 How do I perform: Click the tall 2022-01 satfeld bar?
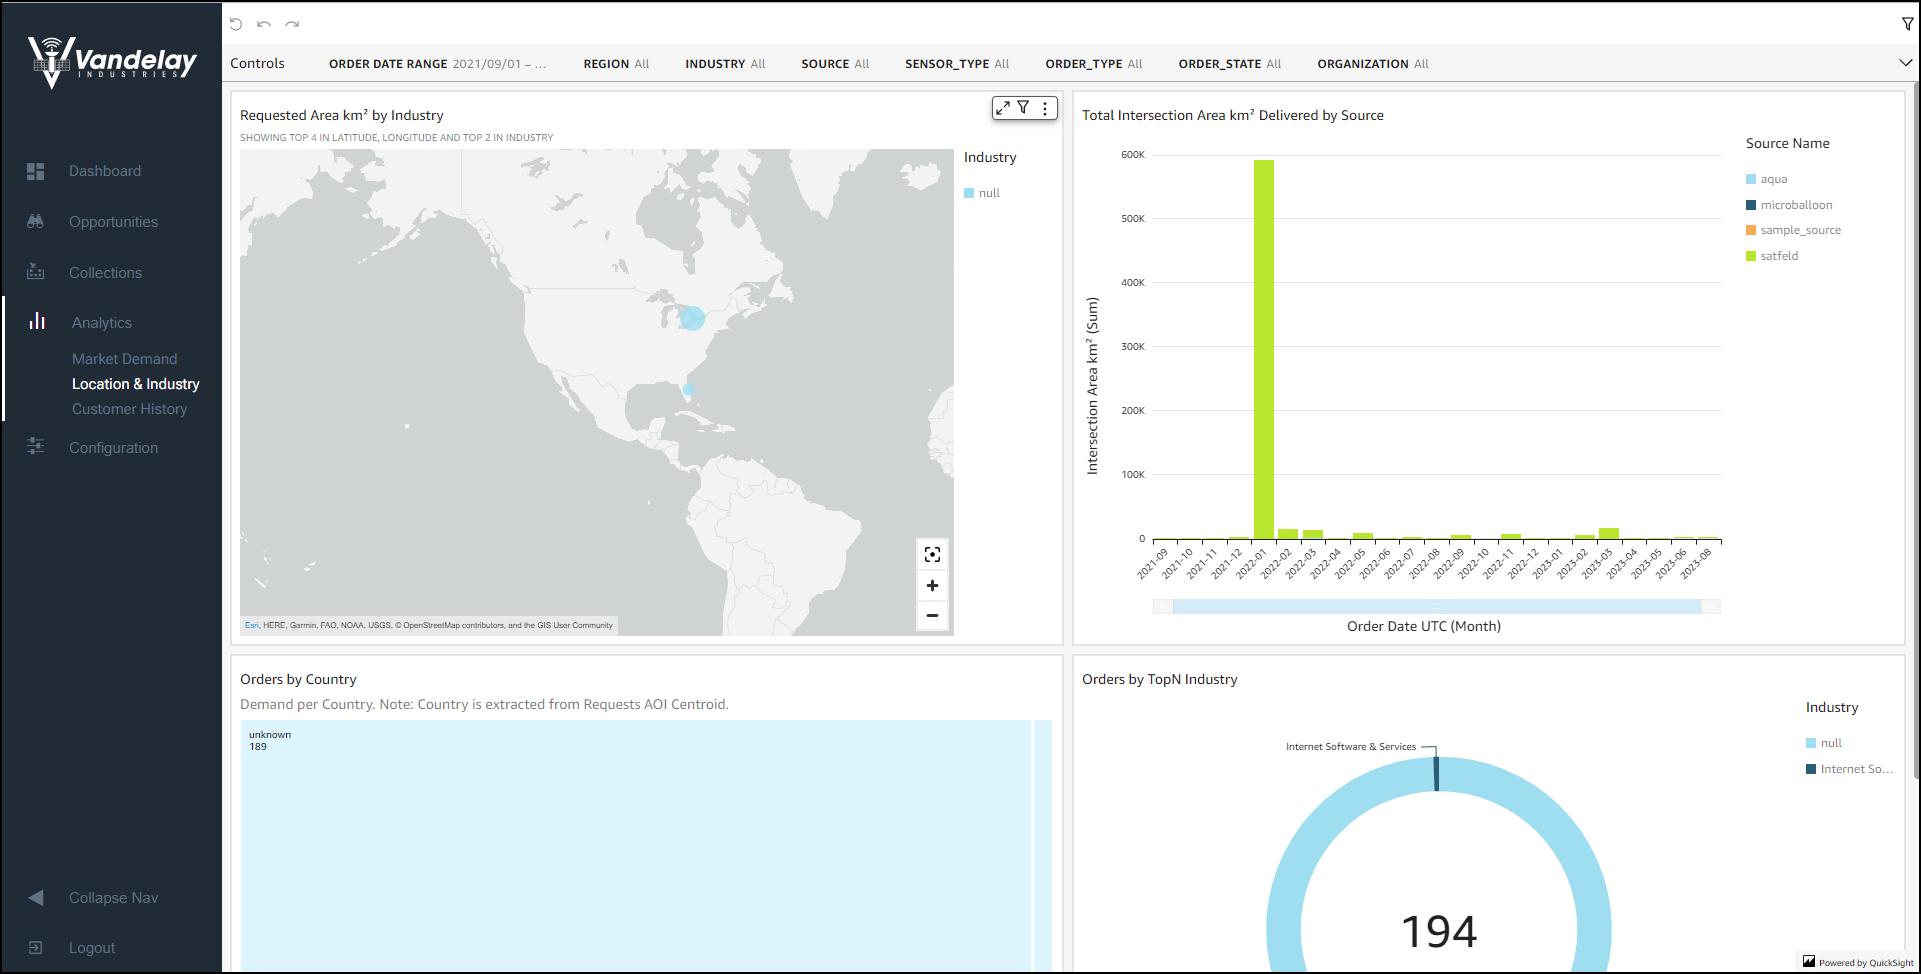1264,349
